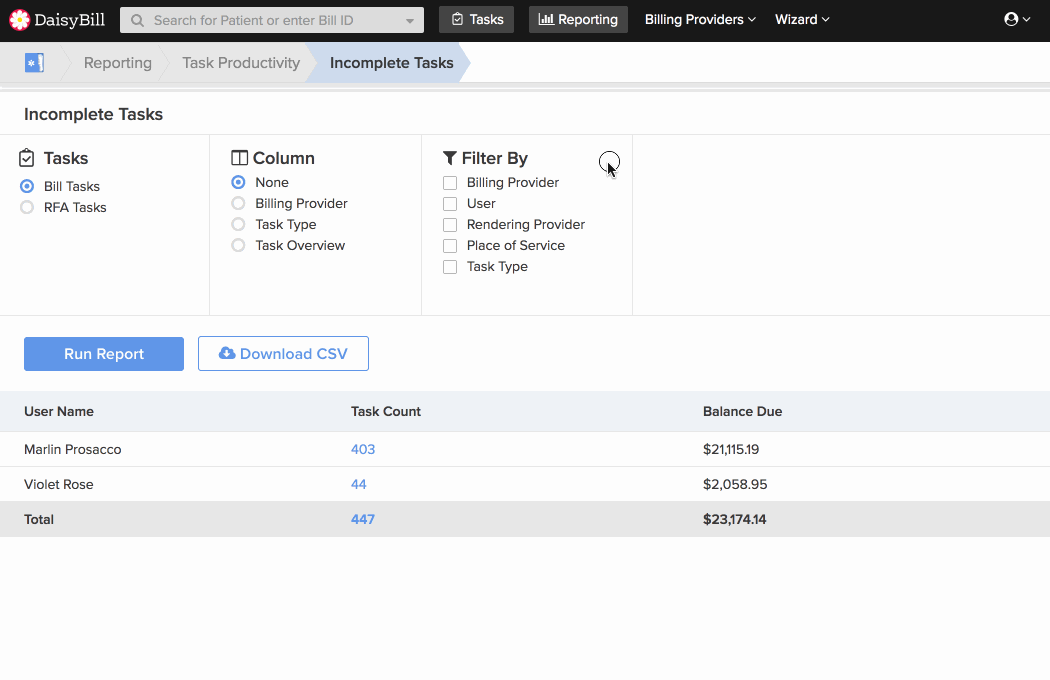Check the Billing Provider filter checkbox
This screenshot has height=680, width=1050.
pyautogui.click(x=450, y=183)
